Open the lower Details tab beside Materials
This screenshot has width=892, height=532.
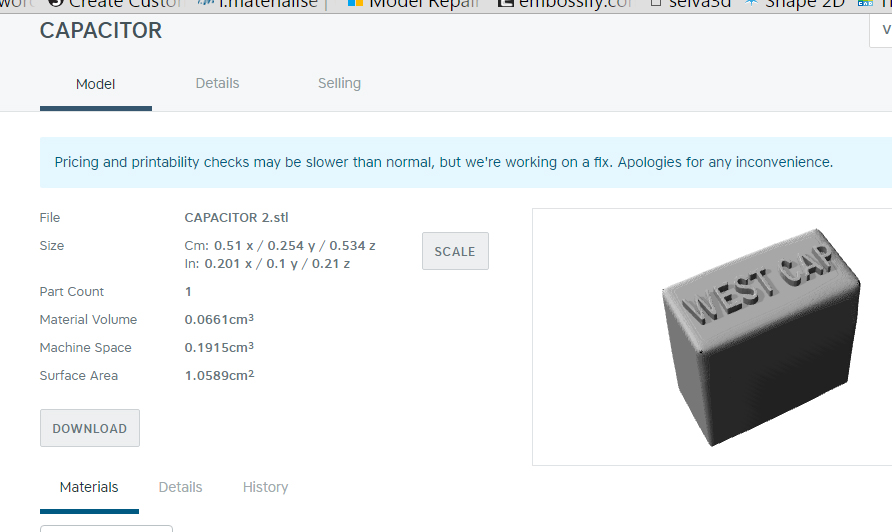(180, 487)
